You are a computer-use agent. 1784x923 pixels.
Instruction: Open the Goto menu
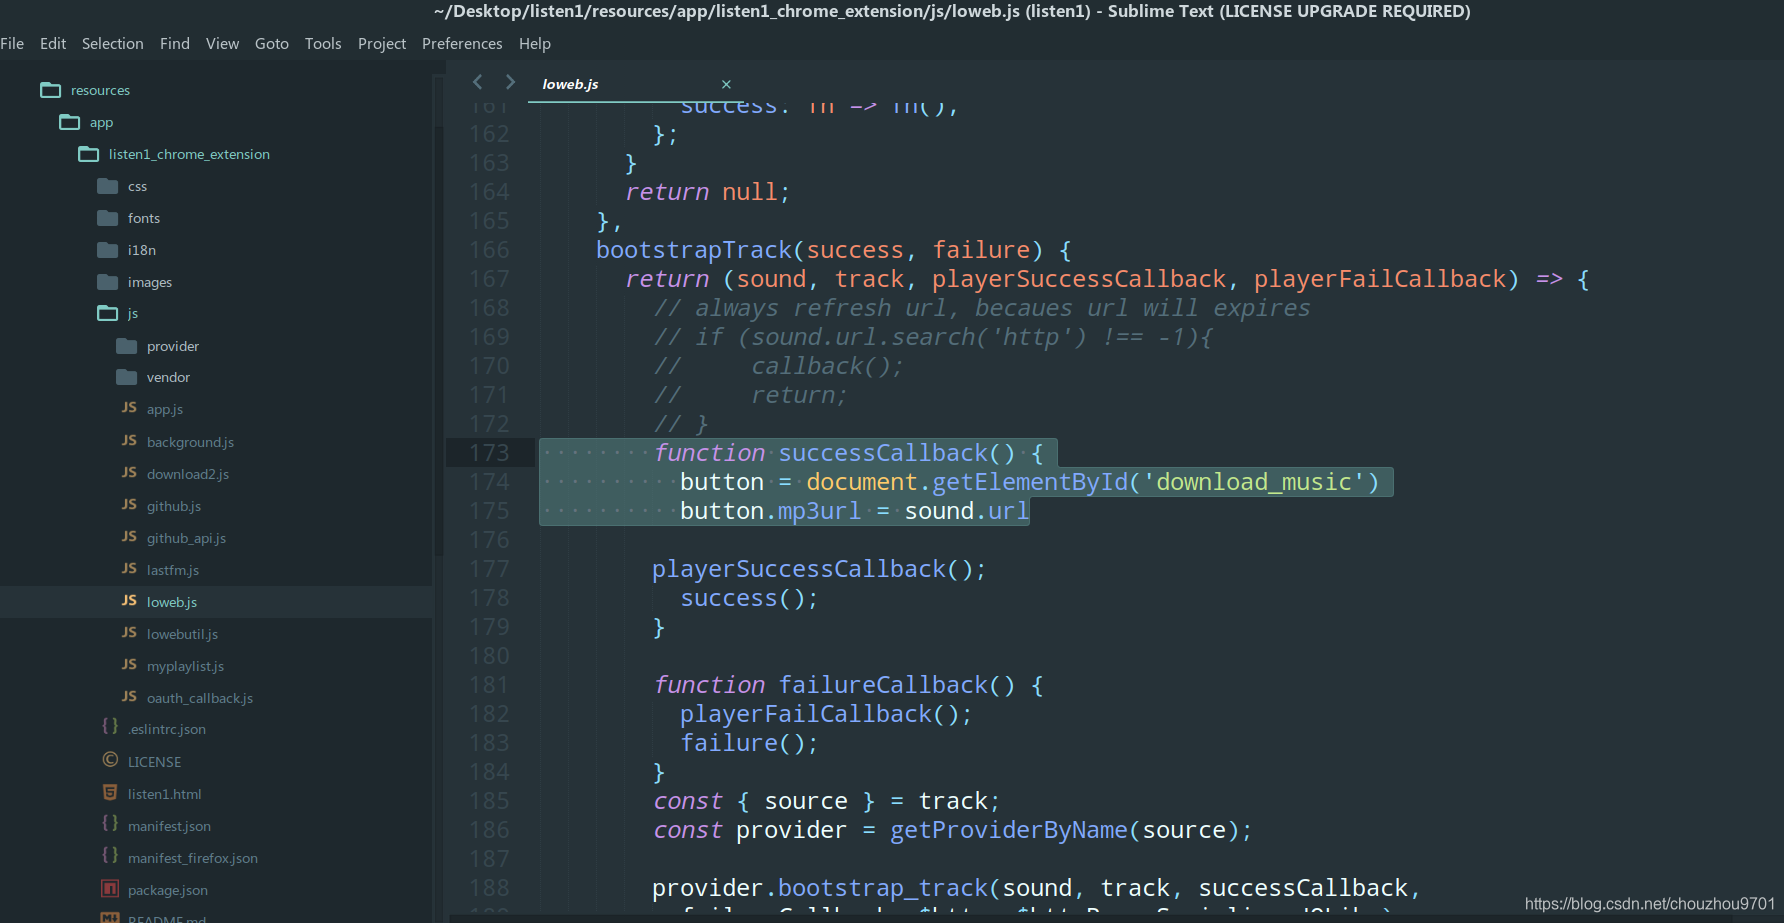[x=272, y=44]
